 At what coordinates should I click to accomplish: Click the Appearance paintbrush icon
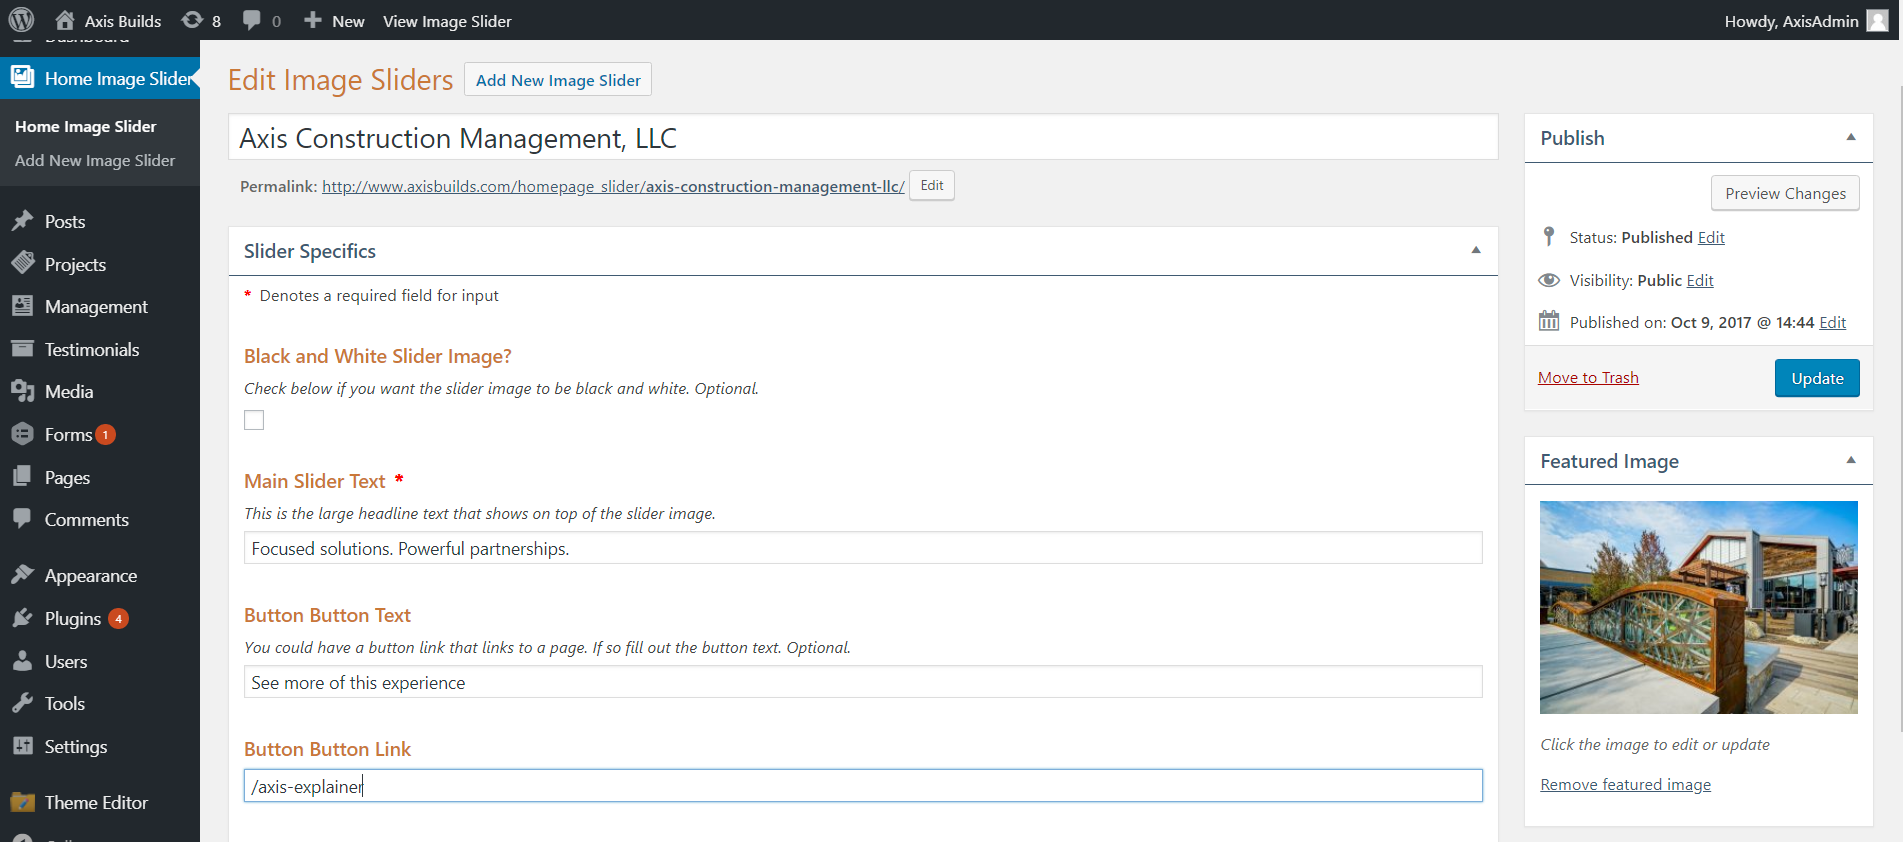pyautogui.click(x=22, y=575)
